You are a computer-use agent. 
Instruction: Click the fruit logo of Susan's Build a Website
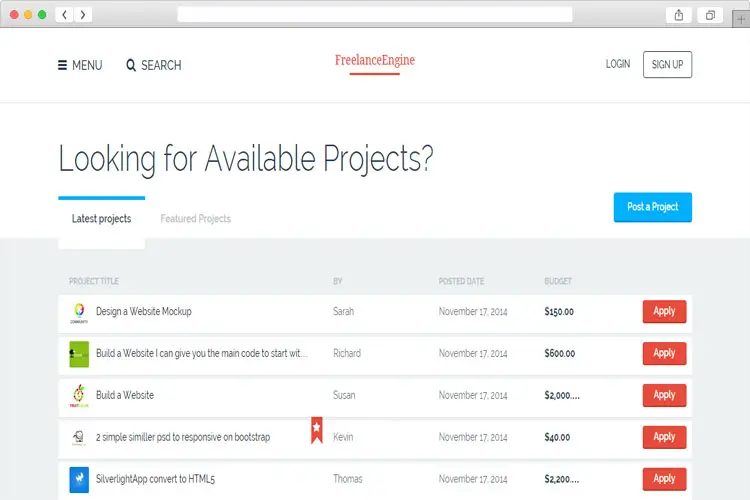[79, 396]
